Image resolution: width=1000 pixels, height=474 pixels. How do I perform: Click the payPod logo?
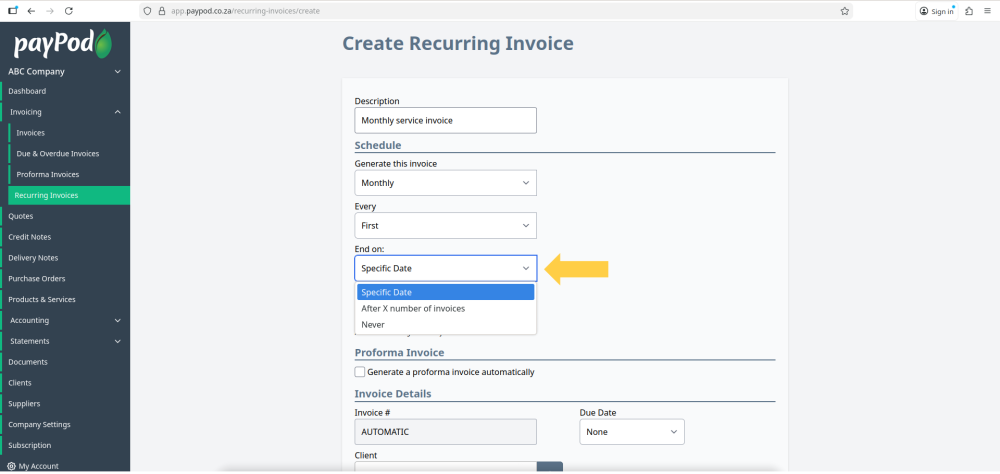point(63,43)
